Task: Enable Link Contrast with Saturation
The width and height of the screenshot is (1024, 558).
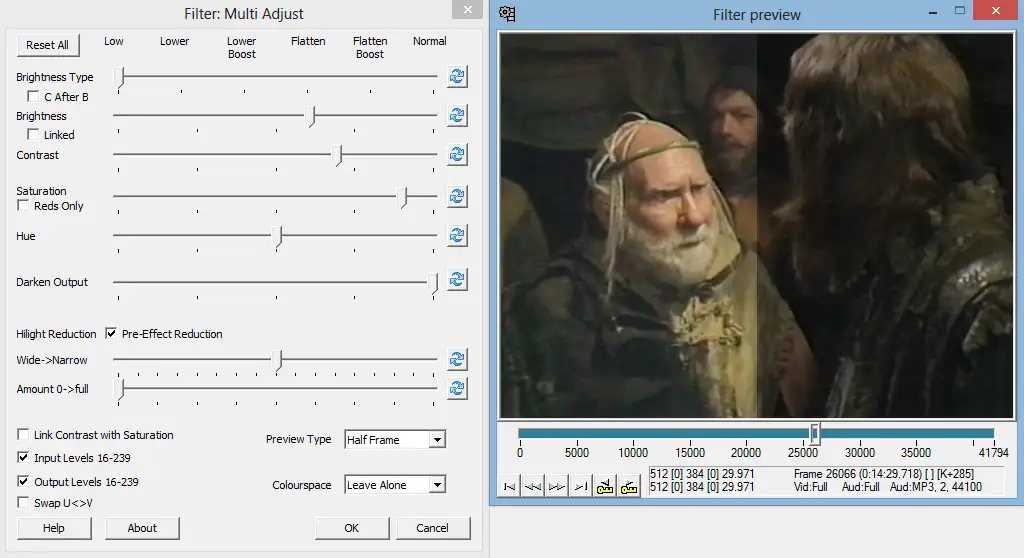Action: 23,435
